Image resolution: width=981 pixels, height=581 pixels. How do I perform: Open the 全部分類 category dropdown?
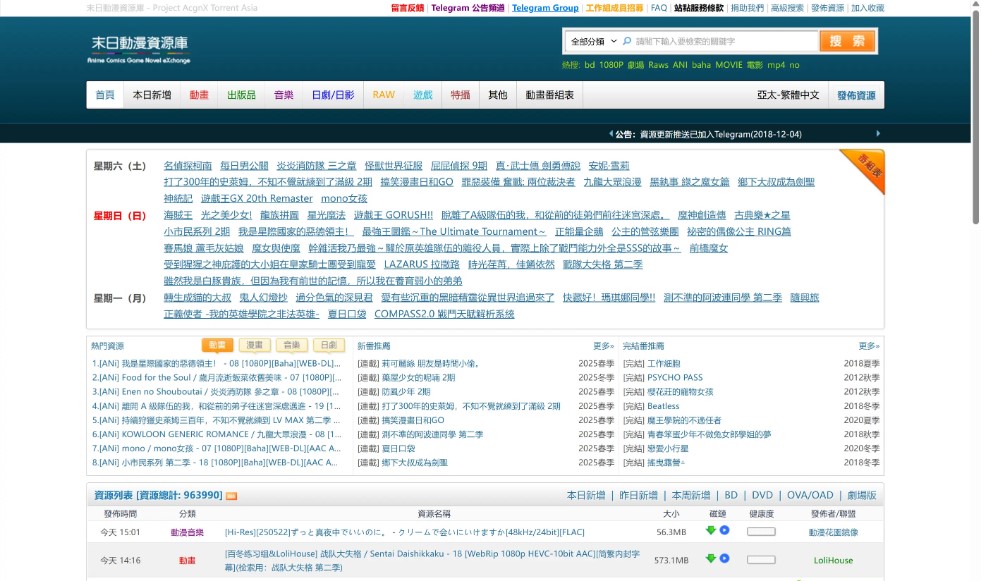click(591, 42)
